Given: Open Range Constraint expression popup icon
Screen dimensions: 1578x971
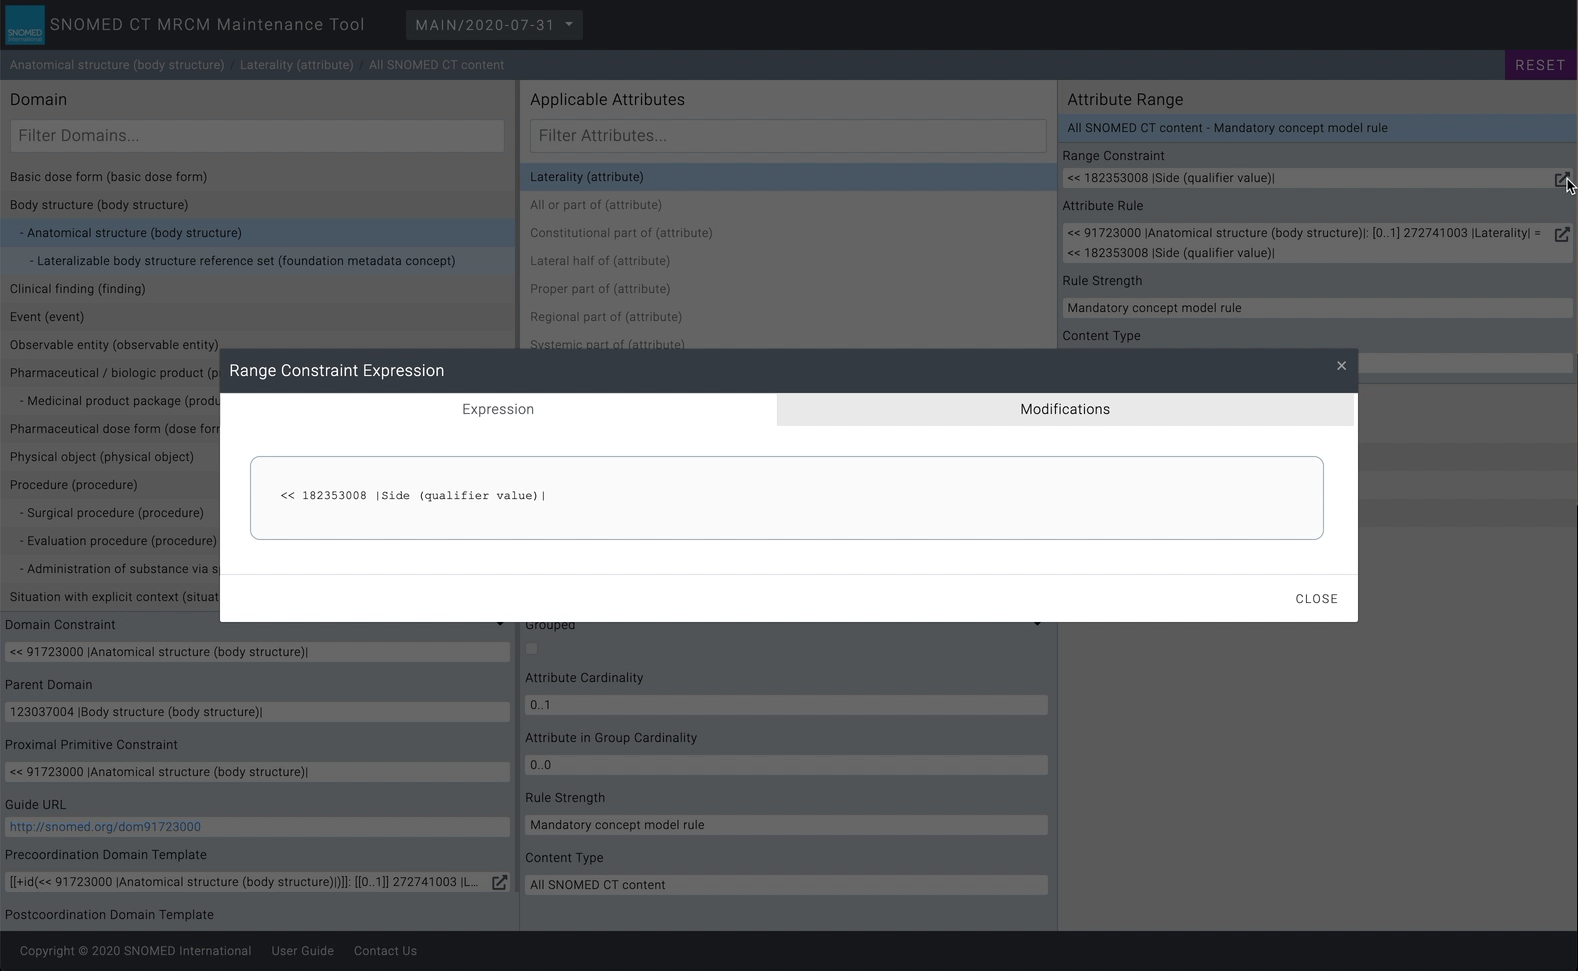Looking at the screenshot, I should tap(1561, 179).
